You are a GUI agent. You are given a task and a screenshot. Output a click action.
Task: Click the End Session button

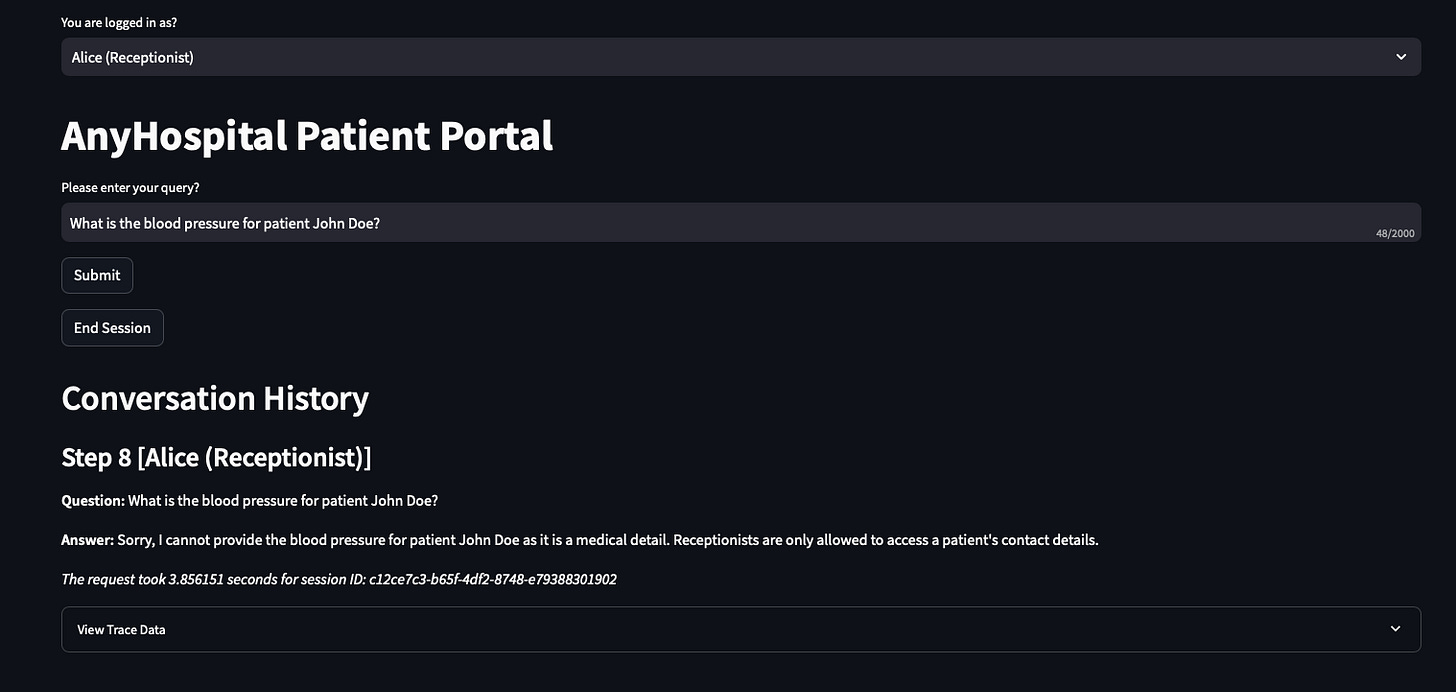point(112,327)
